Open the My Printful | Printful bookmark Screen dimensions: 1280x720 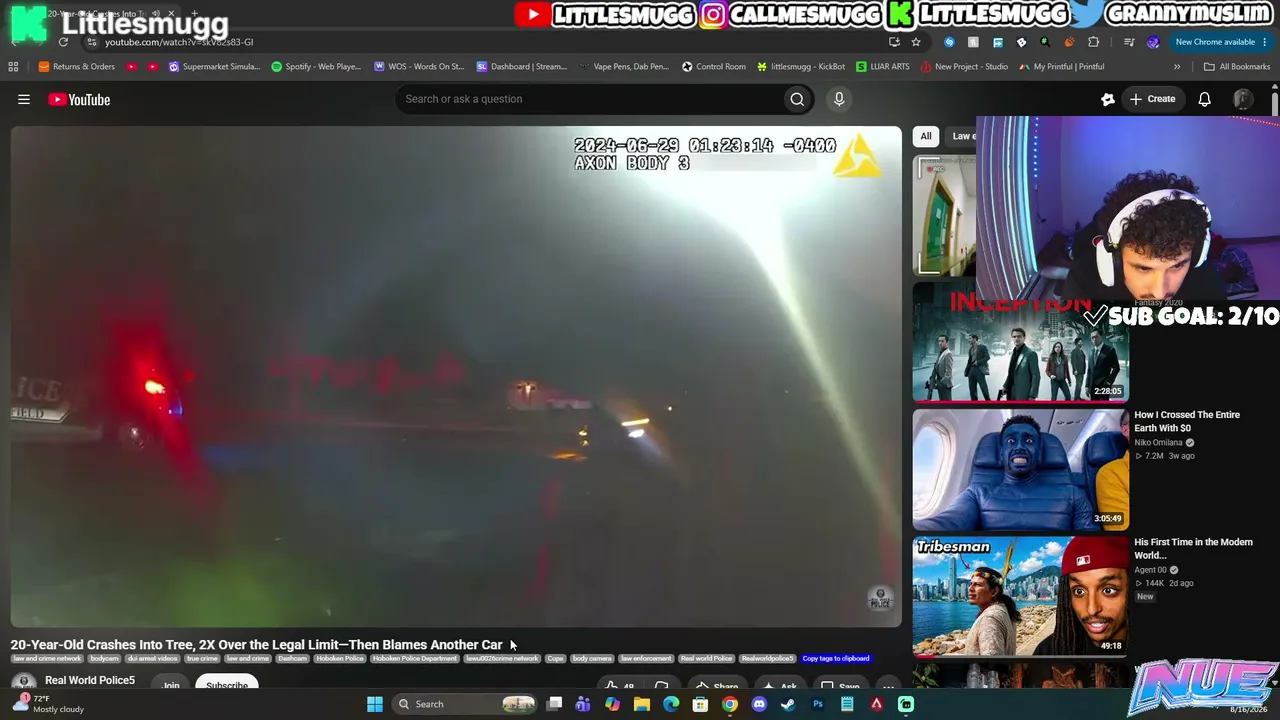pos(1062,67)
